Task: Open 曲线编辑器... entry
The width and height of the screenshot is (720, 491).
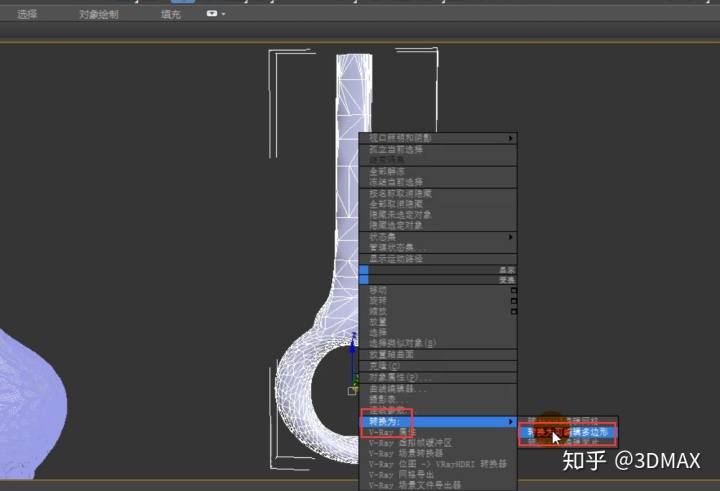Action: [438, 389]
